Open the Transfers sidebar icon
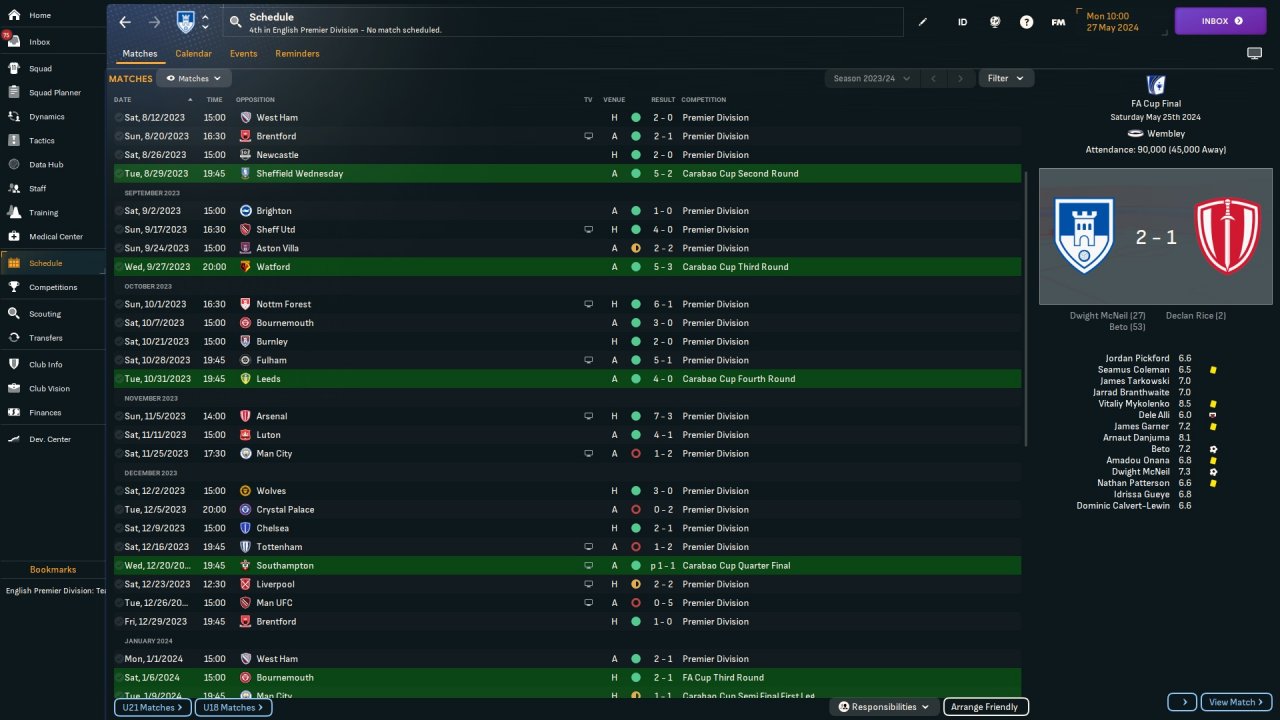Image resolution: width=1280 pixels, height=720 pixels. [x=15, y=338]
